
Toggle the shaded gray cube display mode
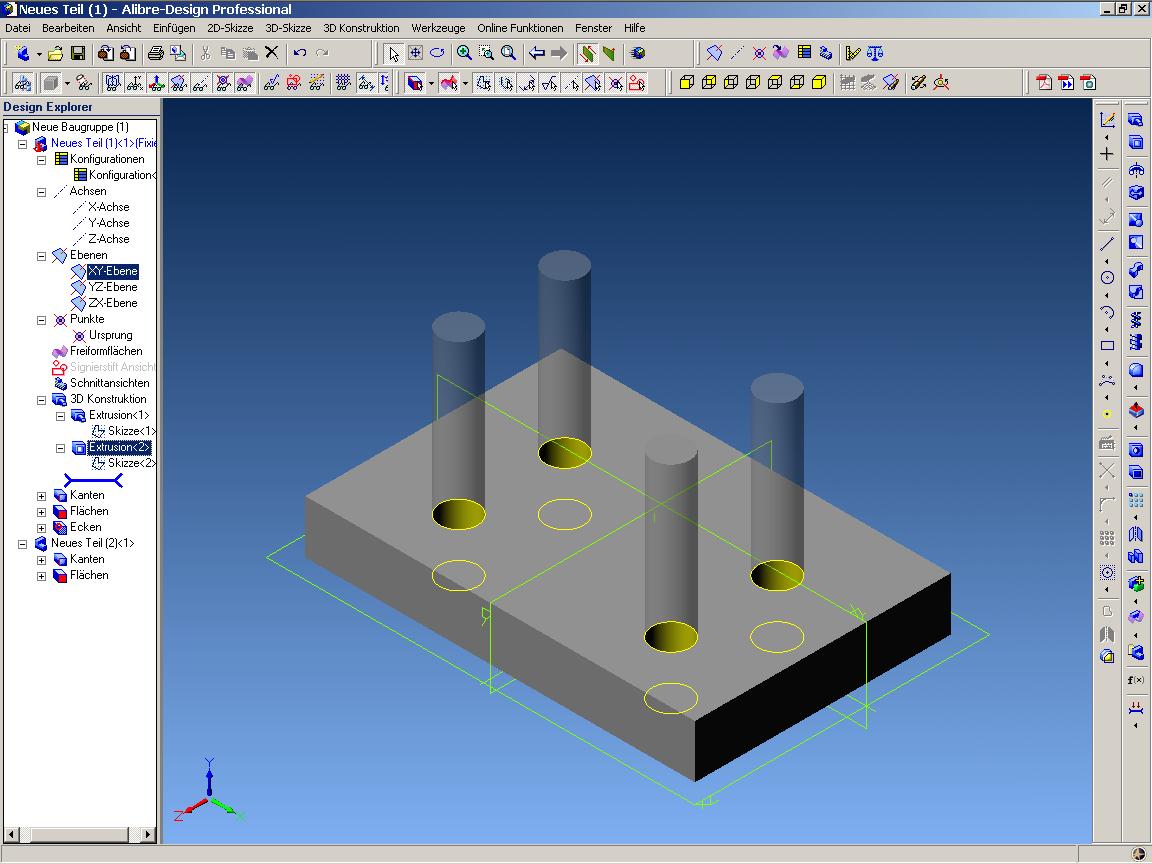(x=51, y=82)
